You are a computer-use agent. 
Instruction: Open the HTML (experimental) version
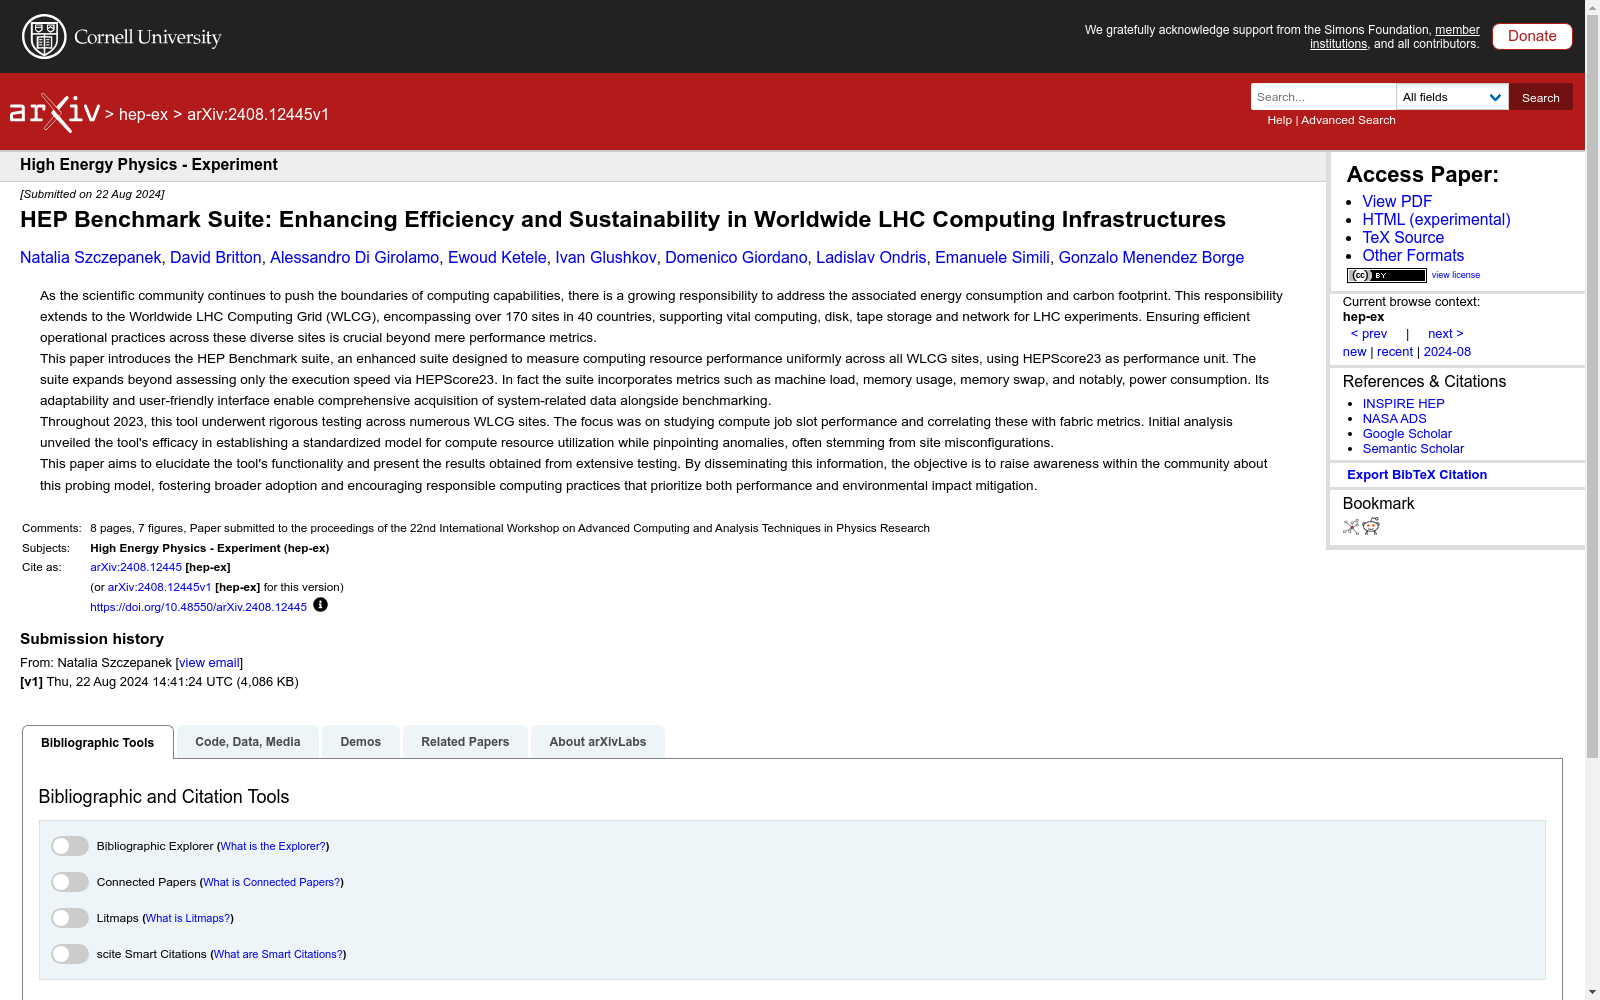[x=1436, y=220]
